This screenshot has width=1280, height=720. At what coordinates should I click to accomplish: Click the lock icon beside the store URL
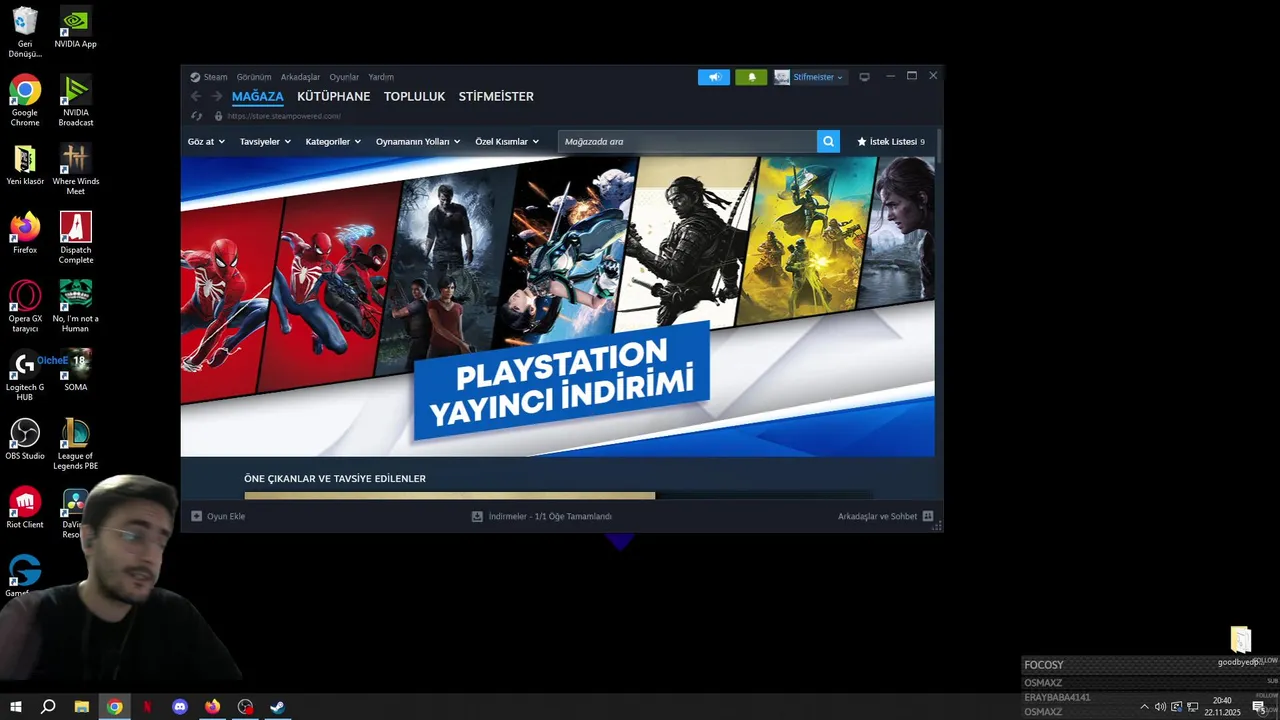coord(218,116)
